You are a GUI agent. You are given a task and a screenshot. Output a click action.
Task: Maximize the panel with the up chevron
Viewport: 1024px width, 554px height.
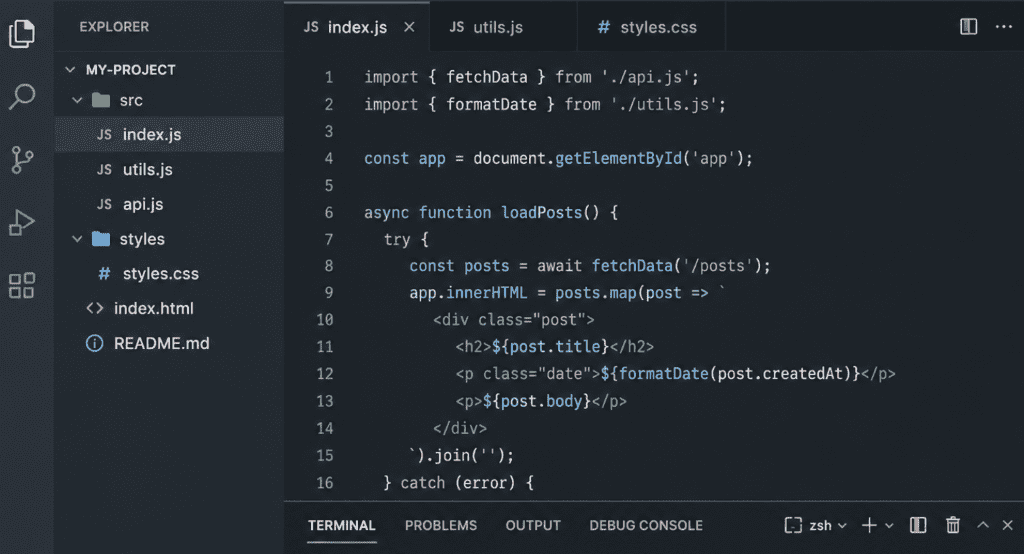point(983,525)
